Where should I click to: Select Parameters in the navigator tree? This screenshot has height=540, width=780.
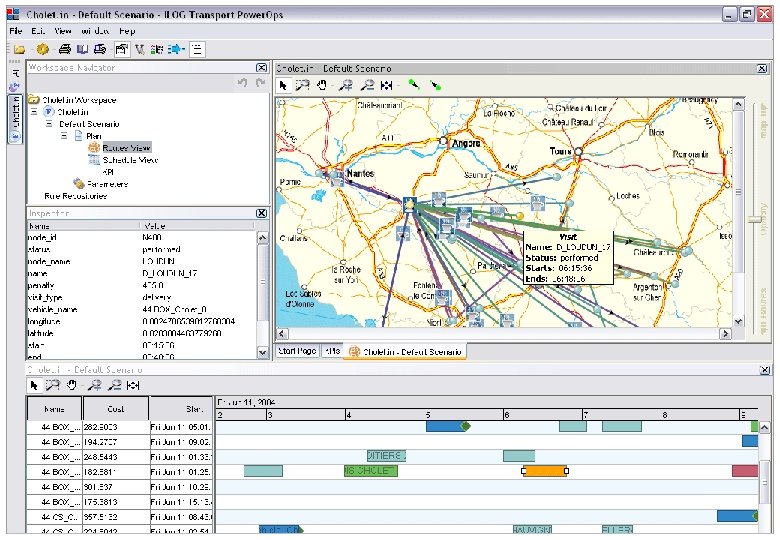point(107,184)
